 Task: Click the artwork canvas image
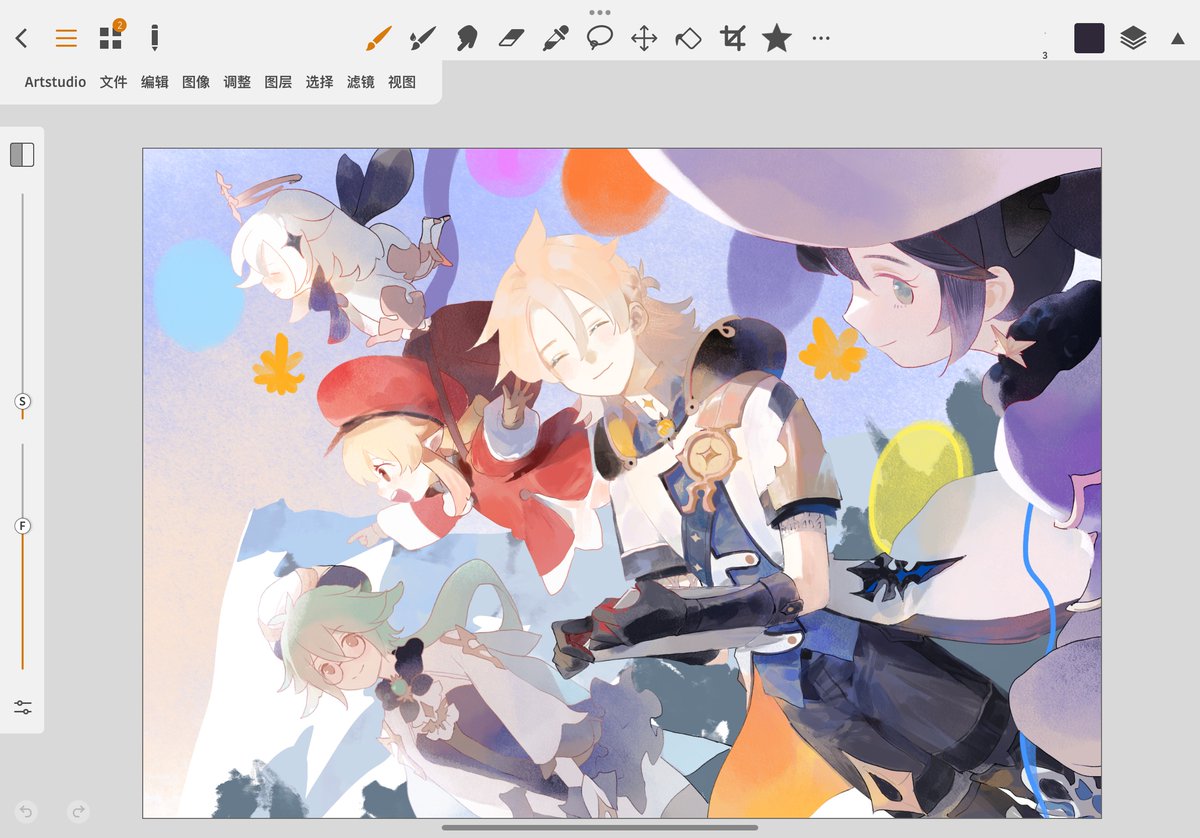coord(622,483)
